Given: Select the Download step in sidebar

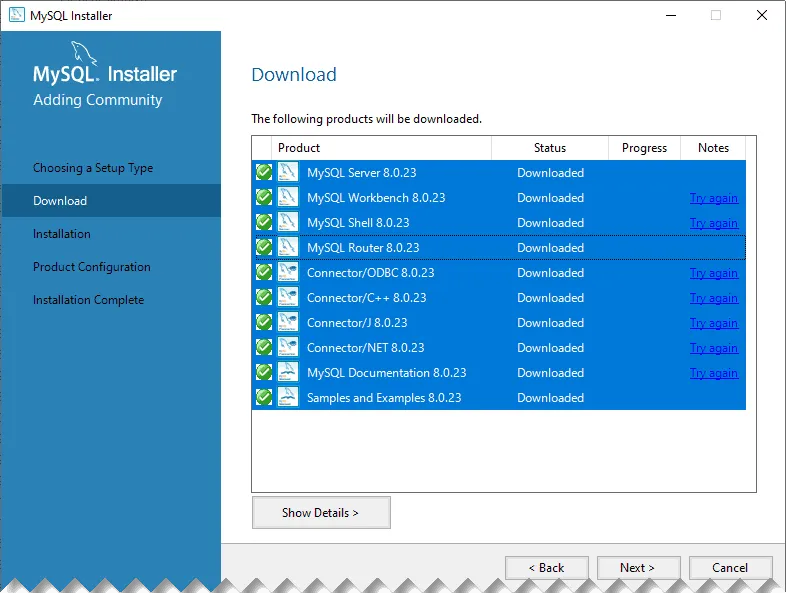Looking at the screenshot, I should tap(111, 201).
